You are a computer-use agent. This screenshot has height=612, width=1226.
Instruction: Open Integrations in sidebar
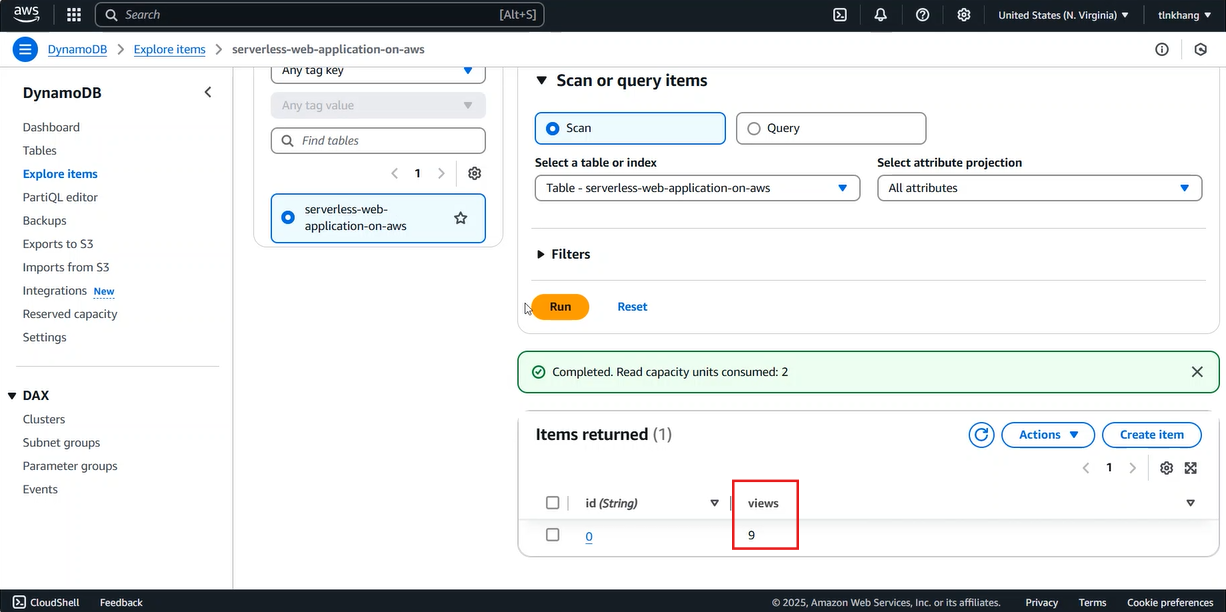(x=55, y=290)
